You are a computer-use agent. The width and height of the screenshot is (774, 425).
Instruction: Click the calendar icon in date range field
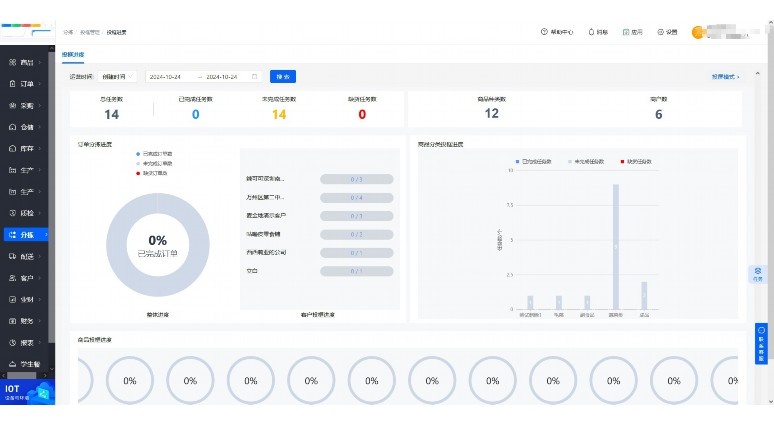pos(255,77)
